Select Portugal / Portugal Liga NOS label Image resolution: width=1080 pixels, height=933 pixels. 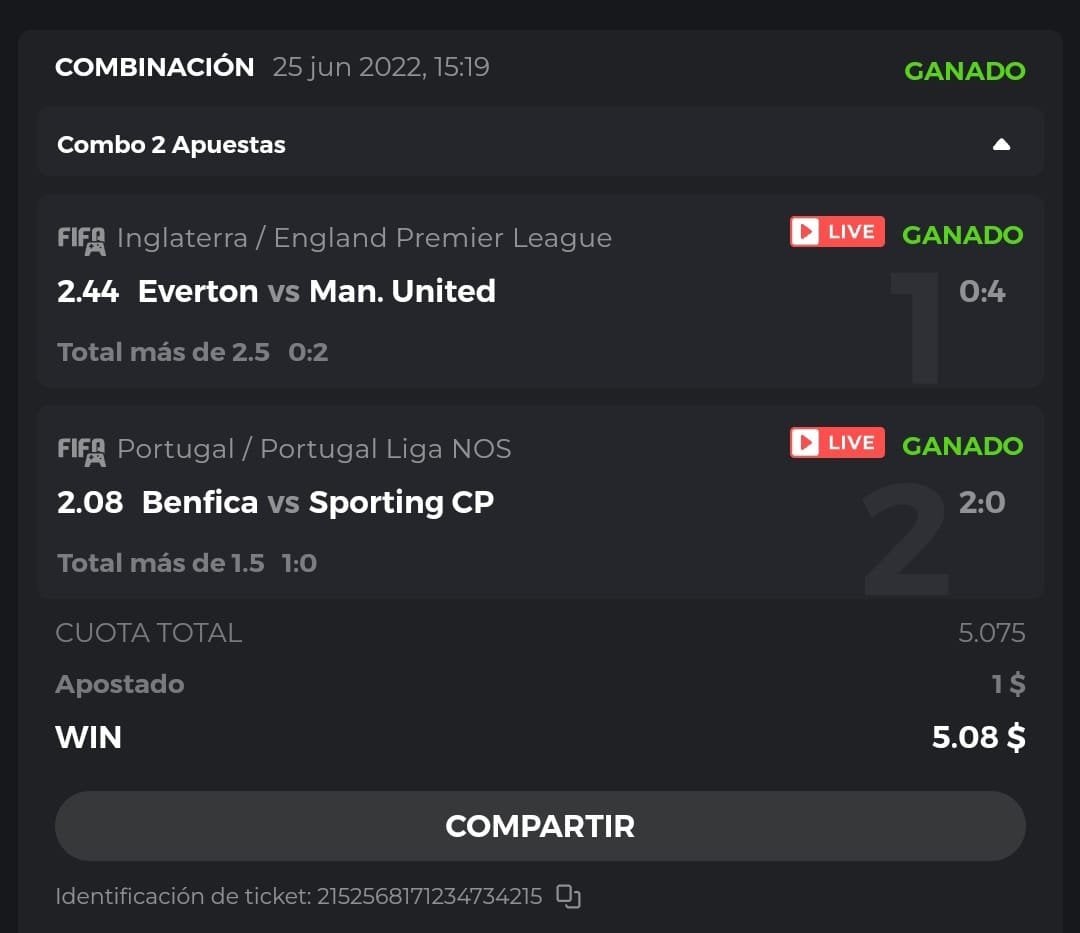point(314,449)
